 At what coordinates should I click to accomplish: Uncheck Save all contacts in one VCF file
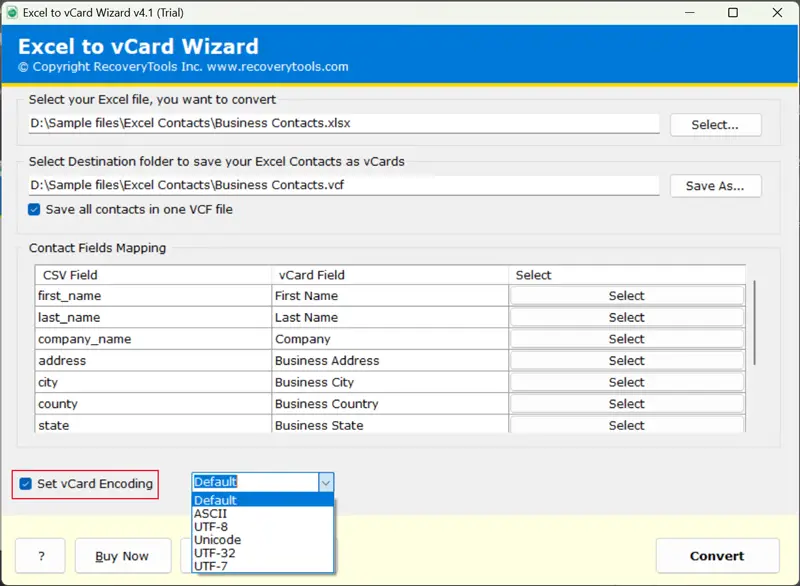click(x=35, y=209)
